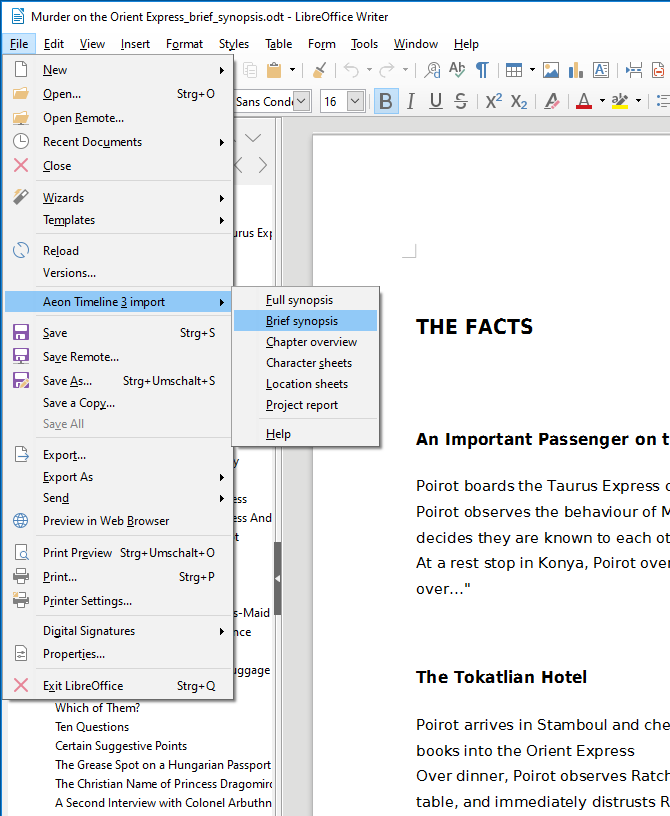Click Clear Direct Formatting icon

pos(552,101)
